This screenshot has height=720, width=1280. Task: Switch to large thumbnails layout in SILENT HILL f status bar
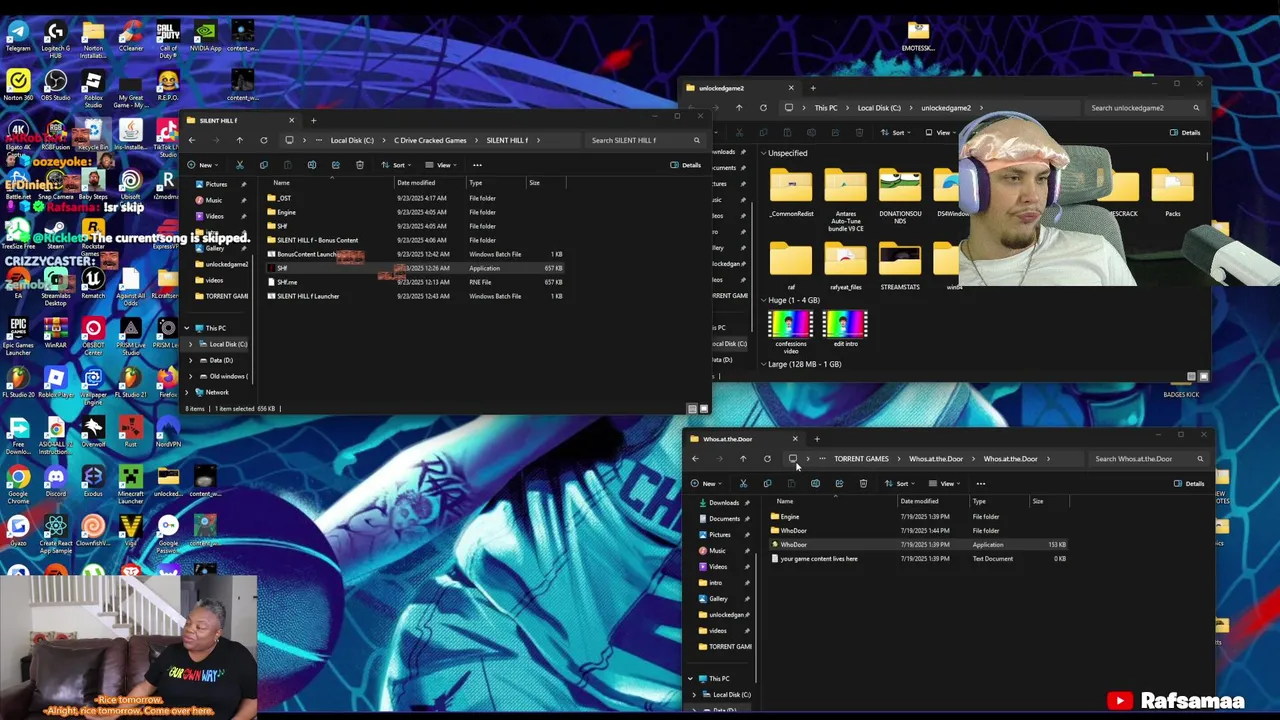704,409
